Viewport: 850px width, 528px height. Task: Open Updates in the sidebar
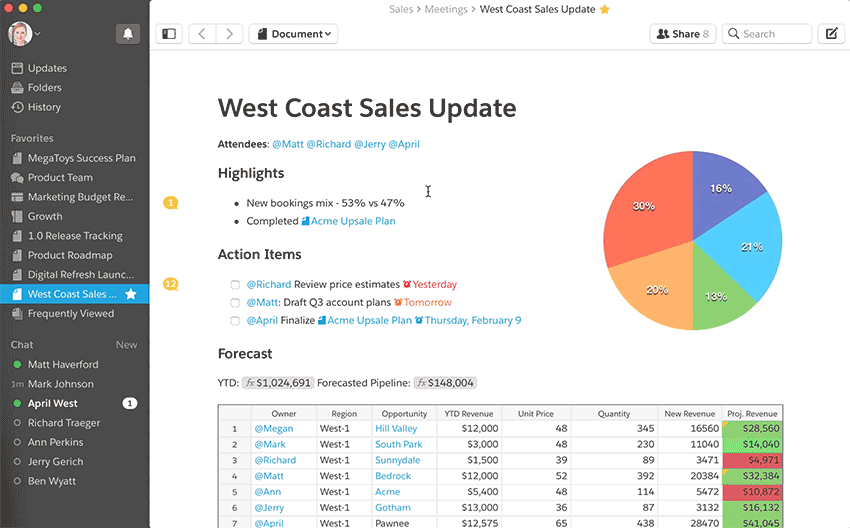point(47,68)
